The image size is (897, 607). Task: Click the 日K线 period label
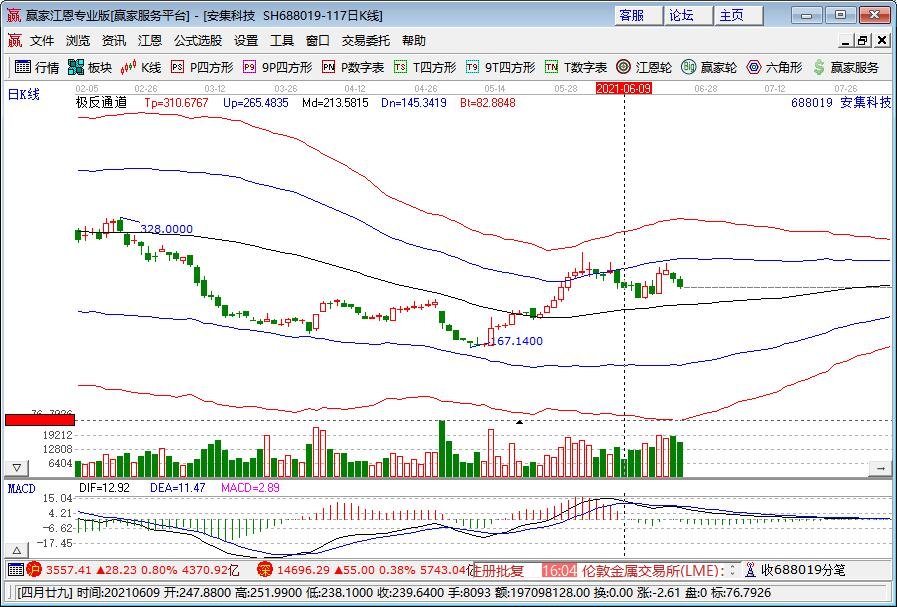pos(23,94)
